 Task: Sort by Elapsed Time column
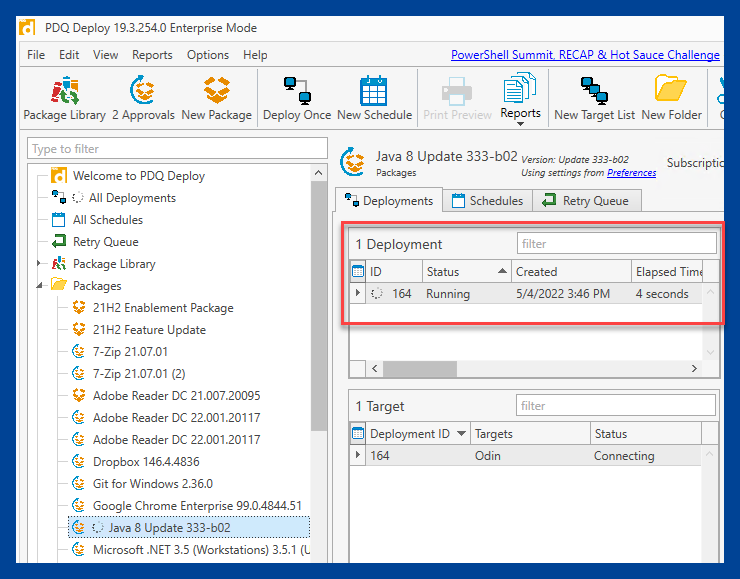pos(667,271)
